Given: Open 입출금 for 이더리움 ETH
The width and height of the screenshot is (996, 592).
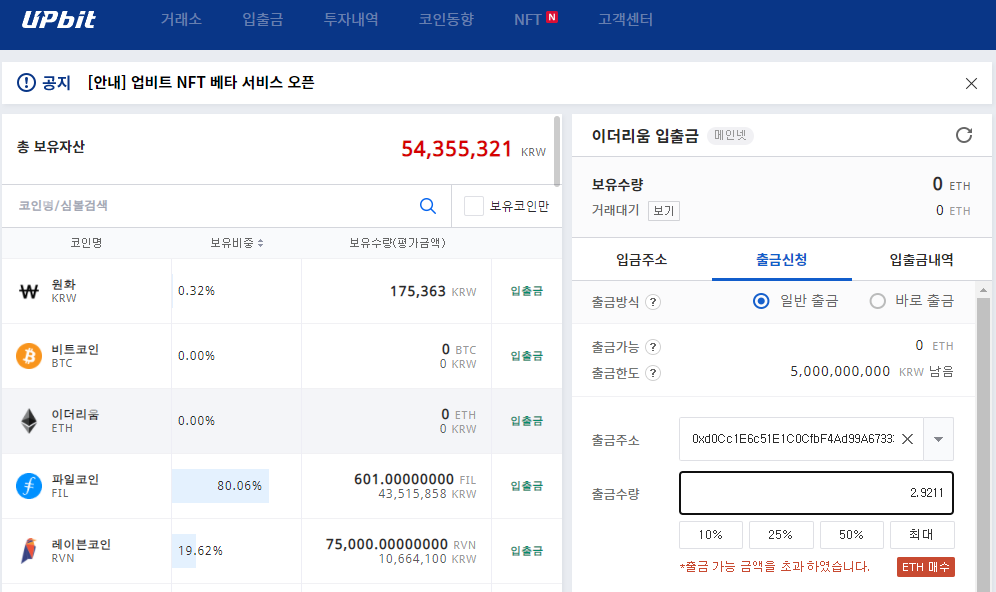Looking at the screenshot, I should (527, 420).
